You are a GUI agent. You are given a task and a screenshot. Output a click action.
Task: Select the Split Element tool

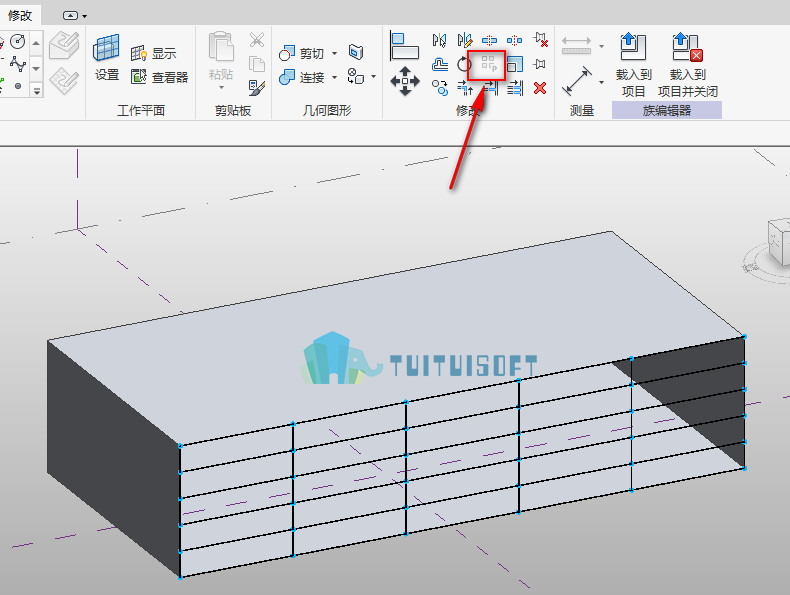point(489,40)
